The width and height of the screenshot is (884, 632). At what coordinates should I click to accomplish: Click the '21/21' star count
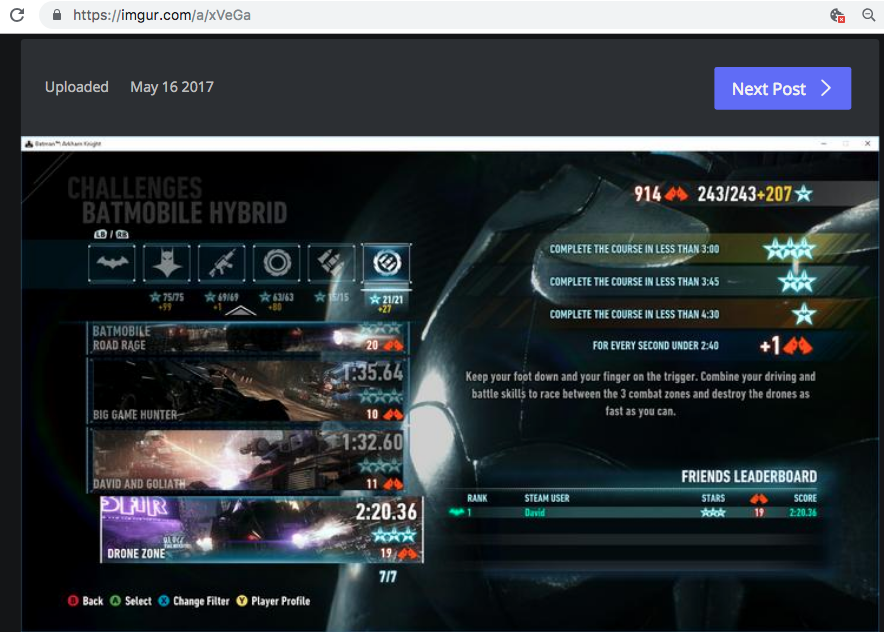(x=393, y=299)
